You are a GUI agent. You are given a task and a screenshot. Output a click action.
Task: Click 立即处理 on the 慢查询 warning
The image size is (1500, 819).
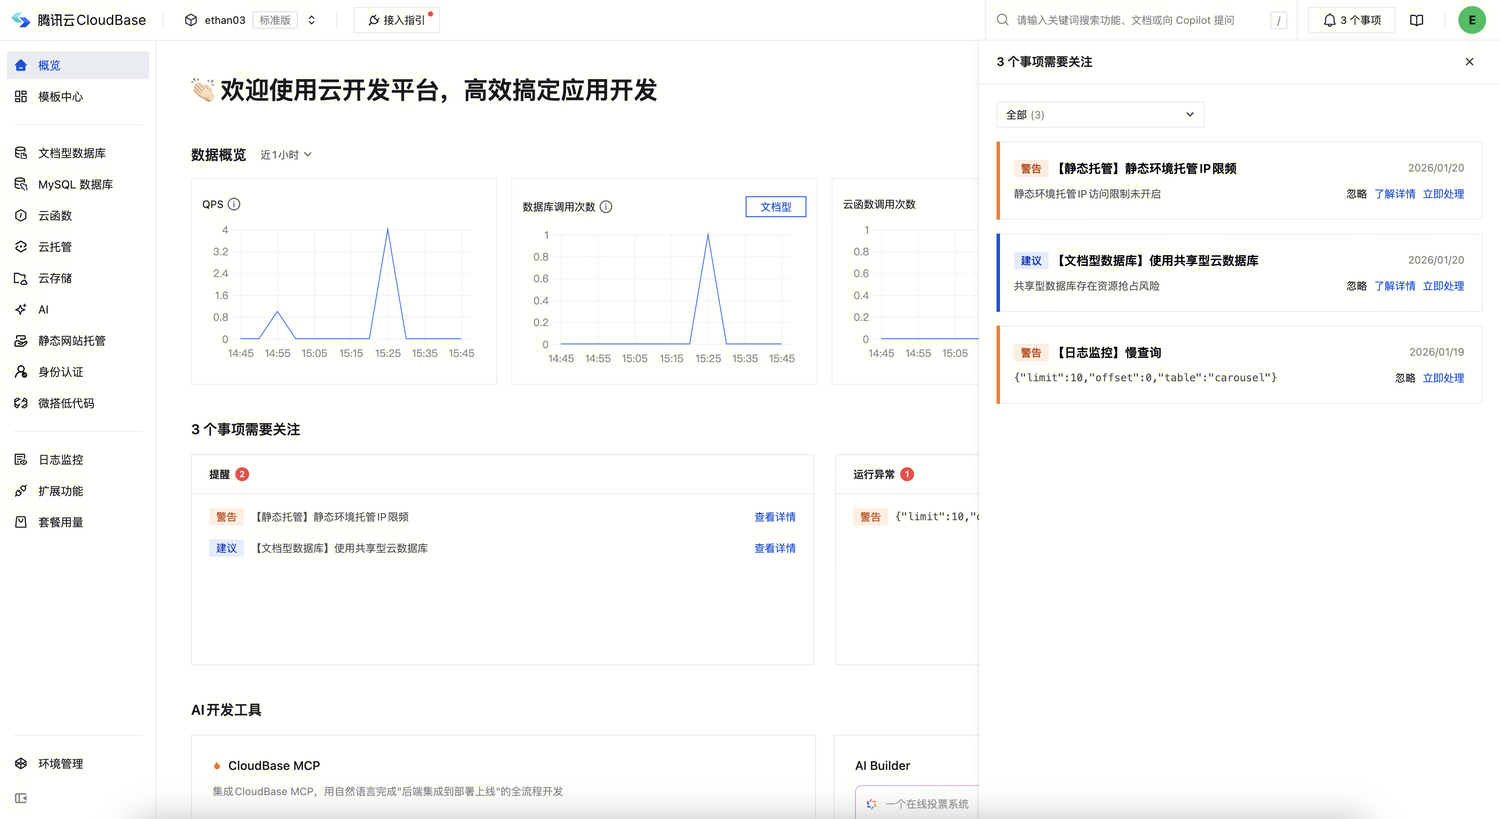pos(1443,378)
